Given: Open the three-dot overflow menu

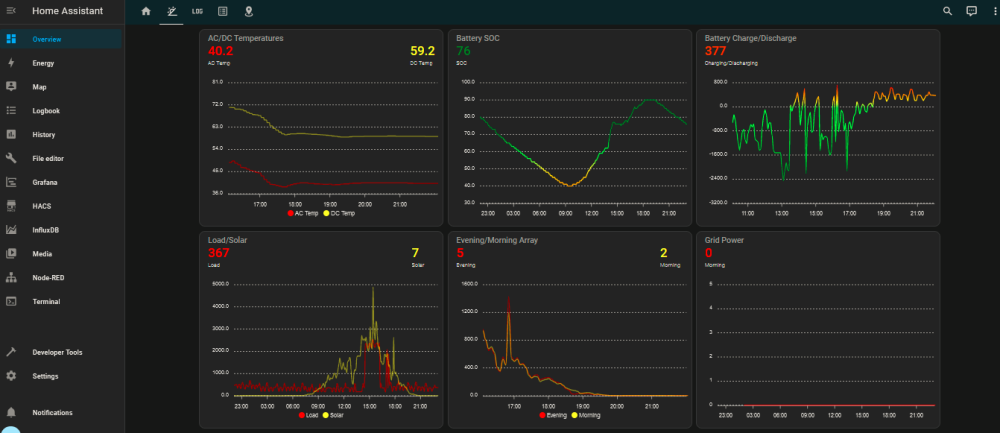Looking at the screenshot, I should [x=995, y=11].
